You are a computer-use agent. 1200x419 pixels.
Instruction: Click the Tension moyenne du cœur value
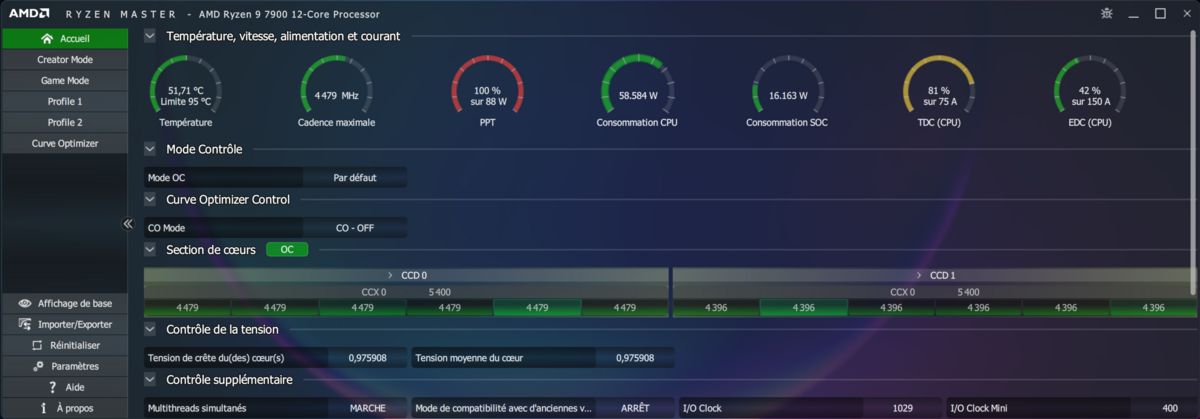[x=634, y=357]
